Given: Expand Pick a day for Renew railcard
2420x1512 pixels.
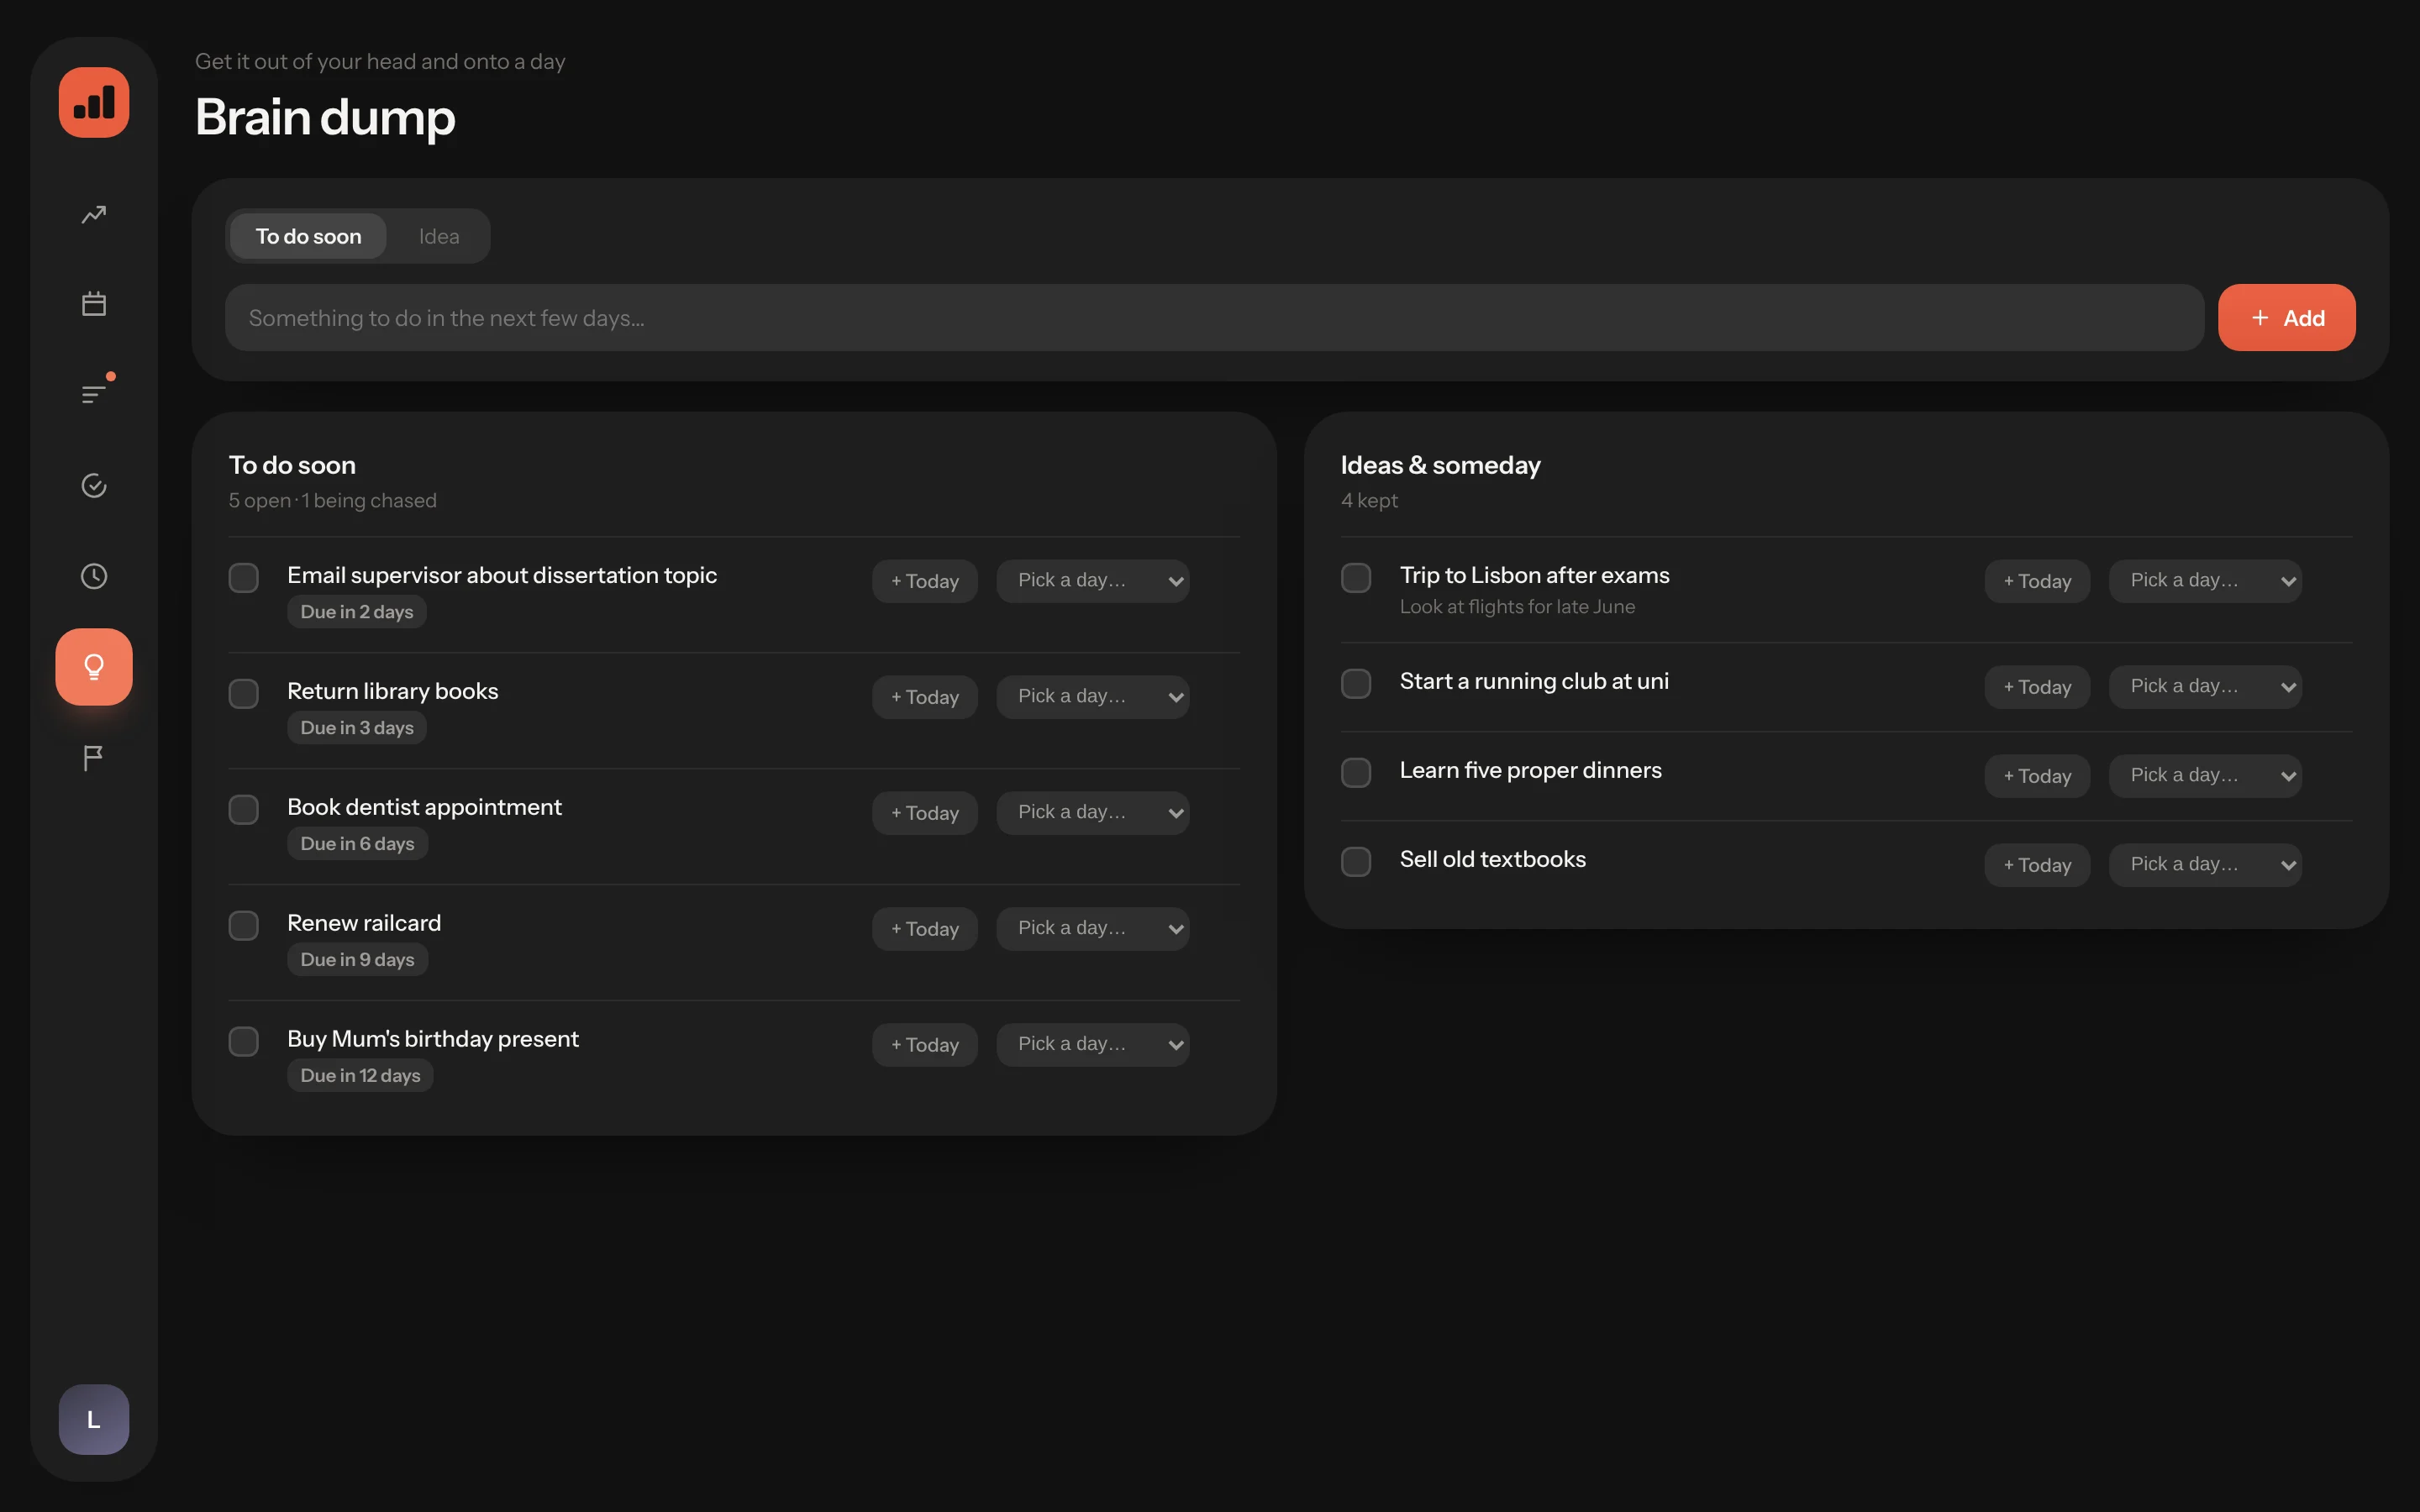Looking at the screenshot, I should click(1093, 929).
